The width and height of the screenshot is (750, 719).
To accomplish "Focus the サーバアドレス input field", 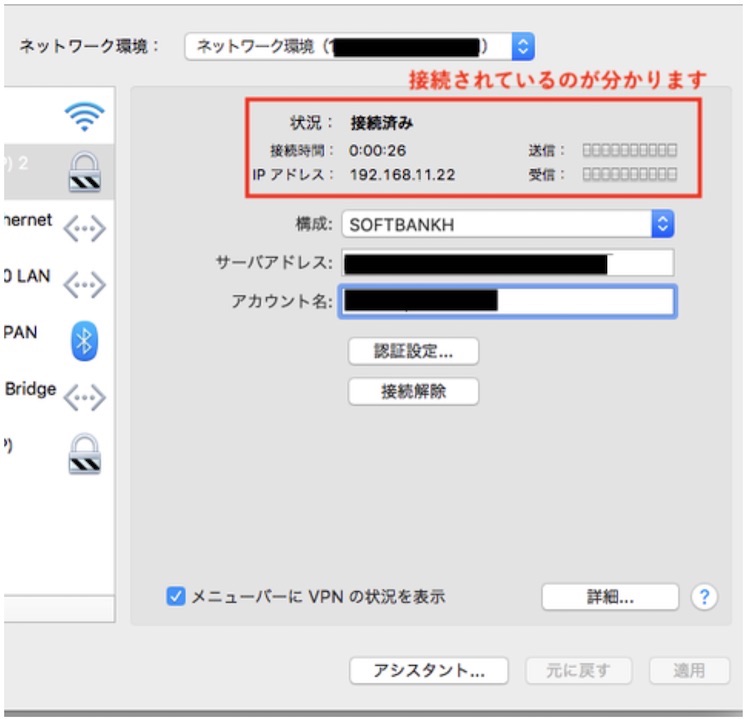I will click(x=508, y=263).
